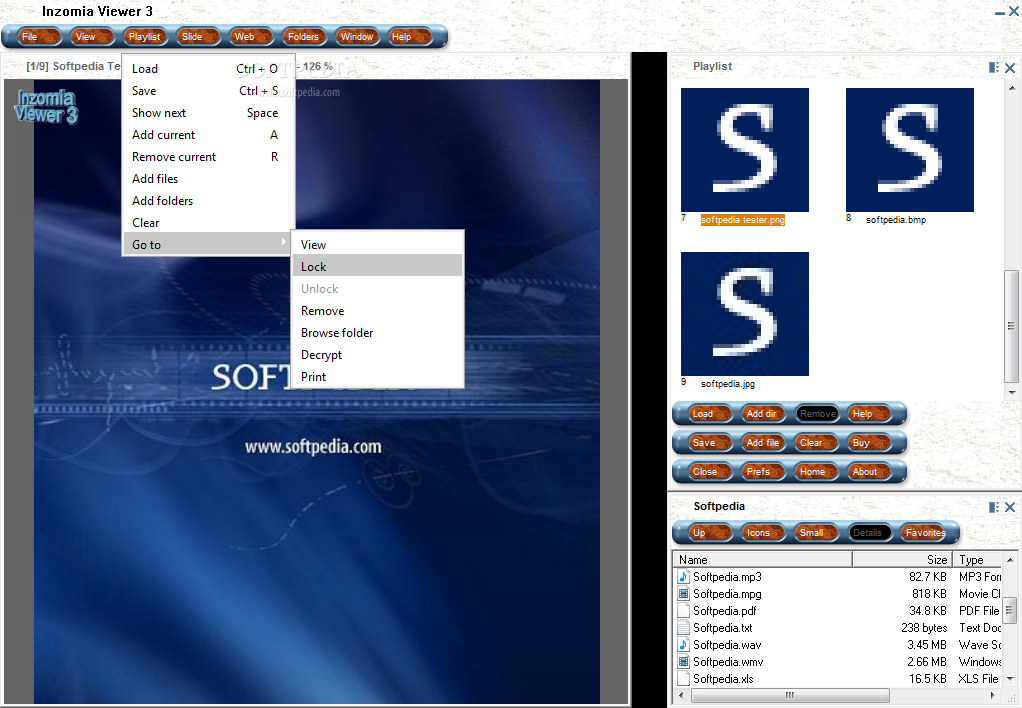
Task: Select Remove in the submenu
Action: click(x=377, y=311)
